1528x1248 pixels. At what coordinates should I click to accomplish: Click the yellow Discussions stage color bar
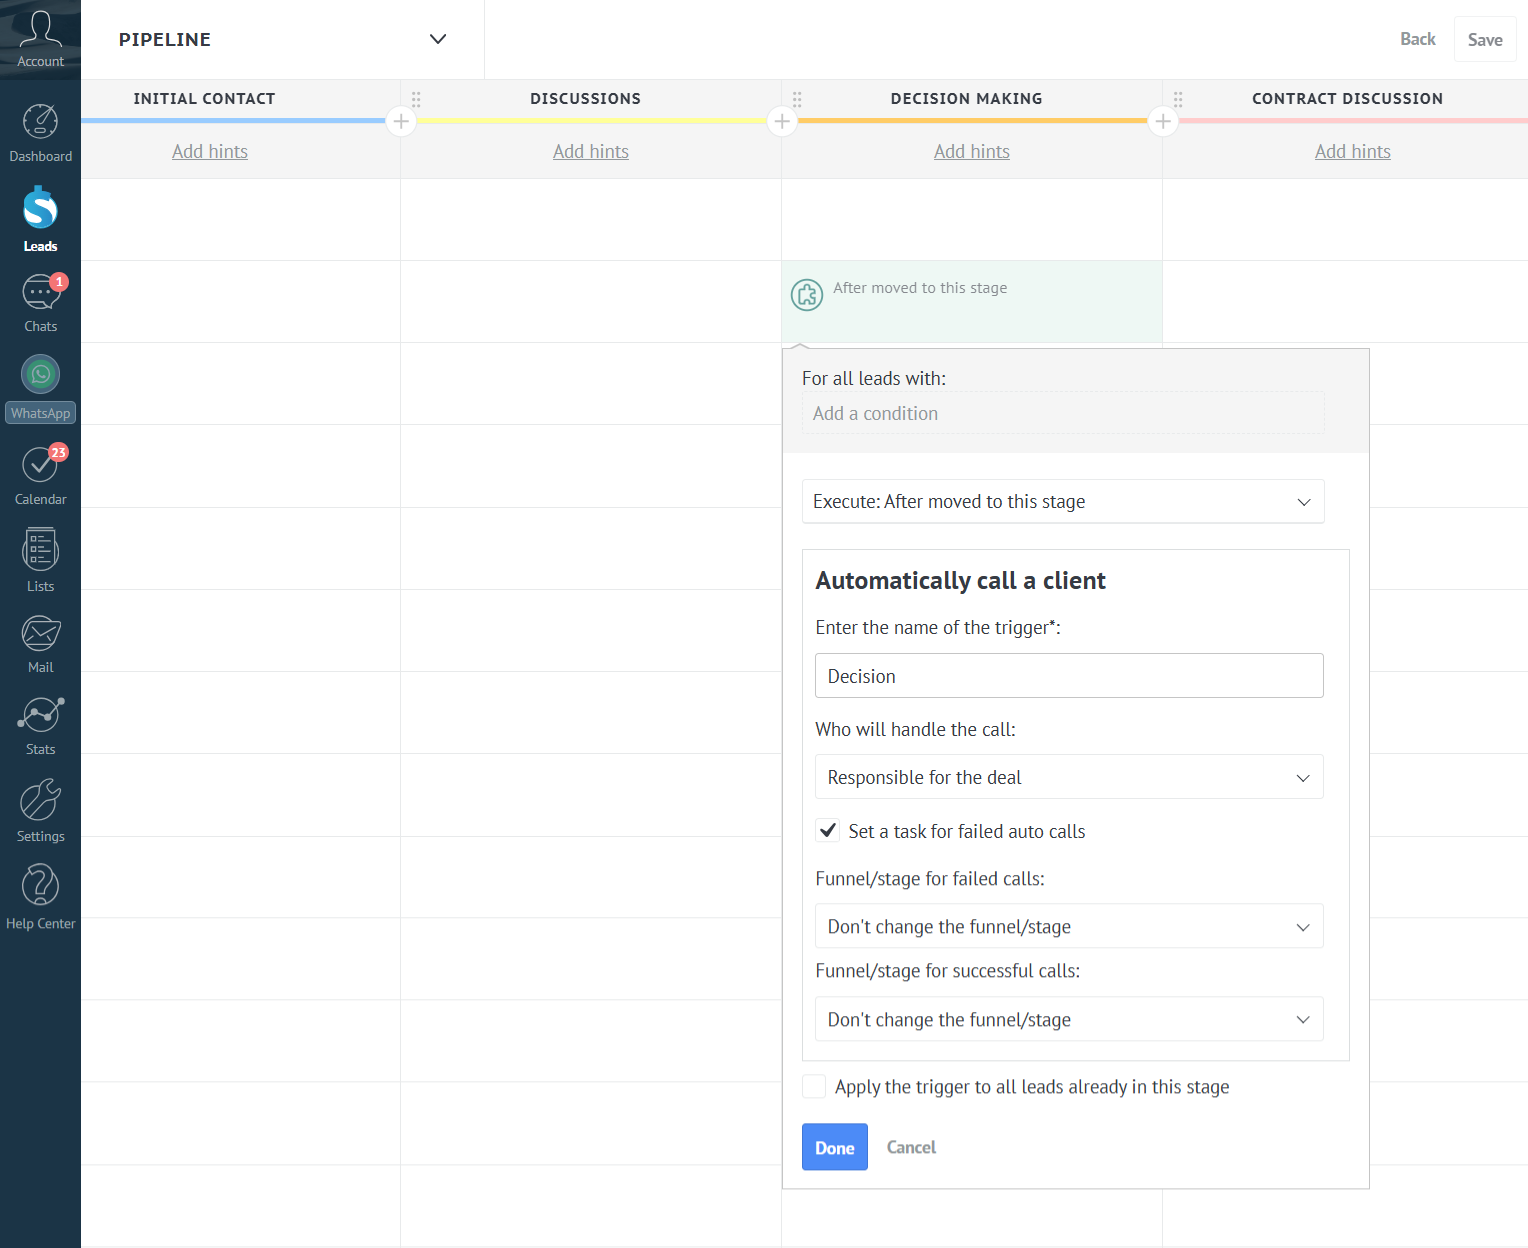(x=590, y=120)
